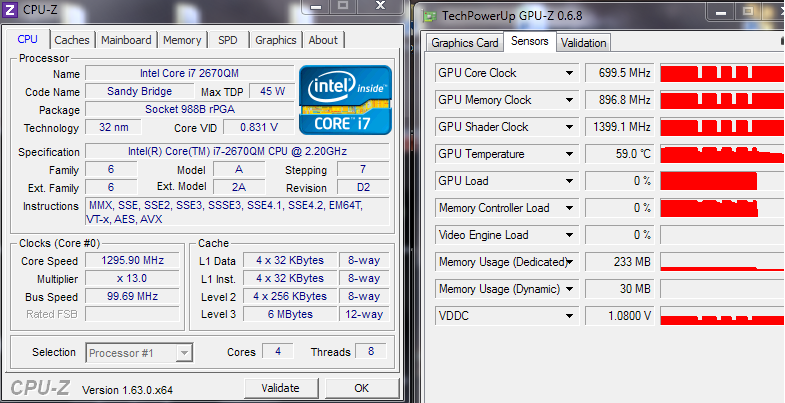Click the OK button in CPU-Z
Viewport: 785px width, 403px height.
361,388
